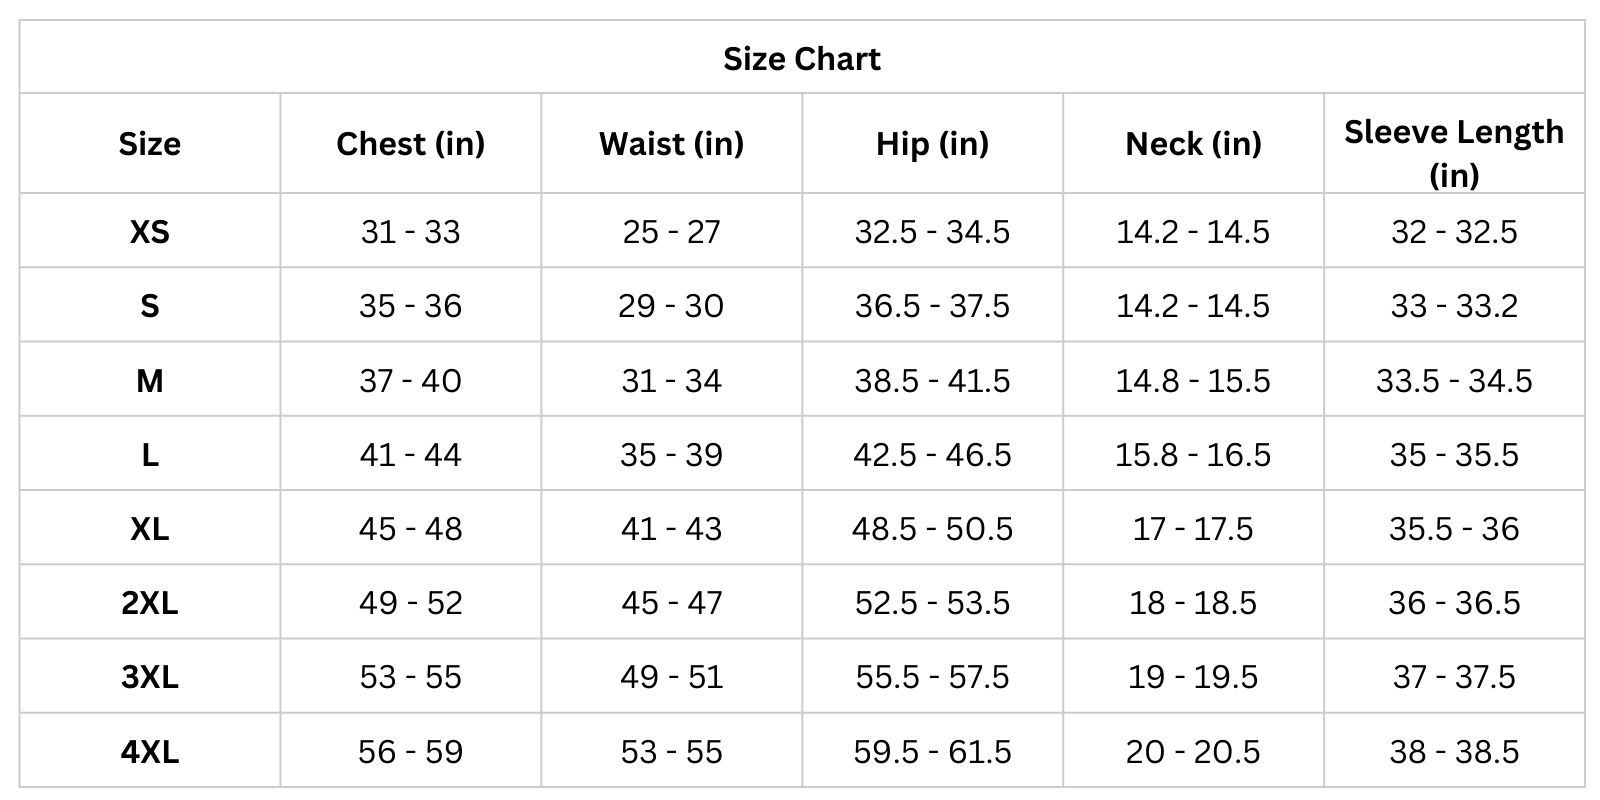Click neck value 15.8 - 16.5
The width and height of the screenshot is (1600, 800).
[1193, 455]
